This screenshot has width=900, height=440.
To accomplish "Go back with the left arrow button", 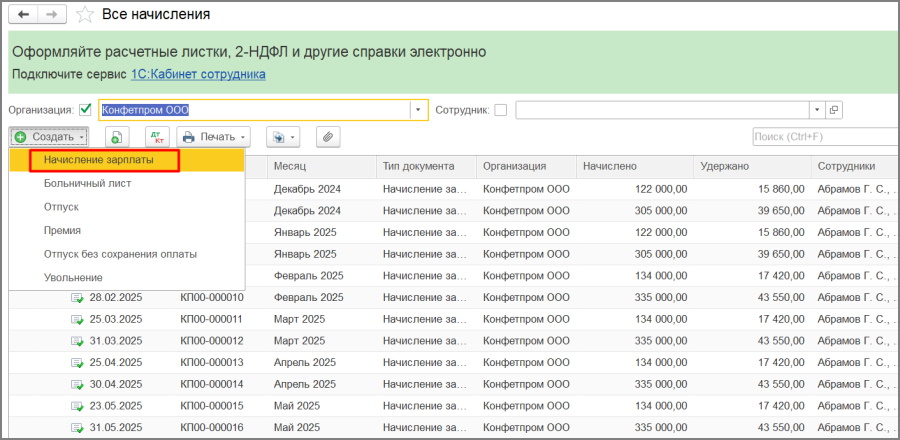I will tap(23, 14).
